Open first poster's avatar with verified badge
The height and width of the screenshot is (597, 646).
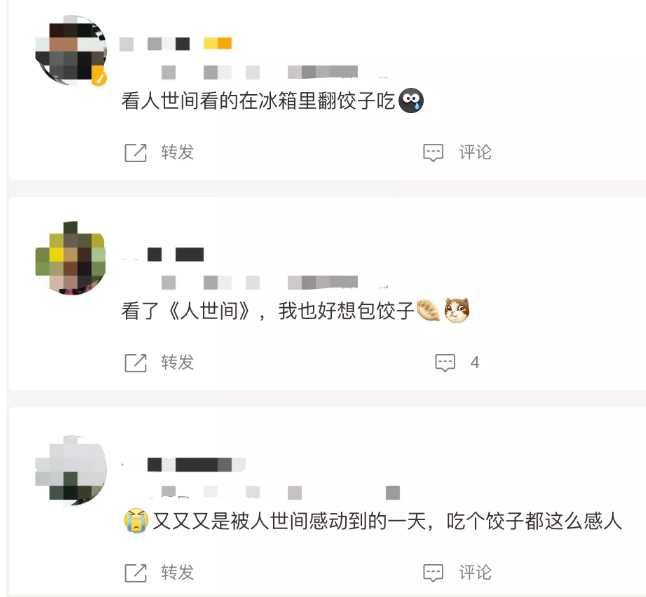pos(71,51)
